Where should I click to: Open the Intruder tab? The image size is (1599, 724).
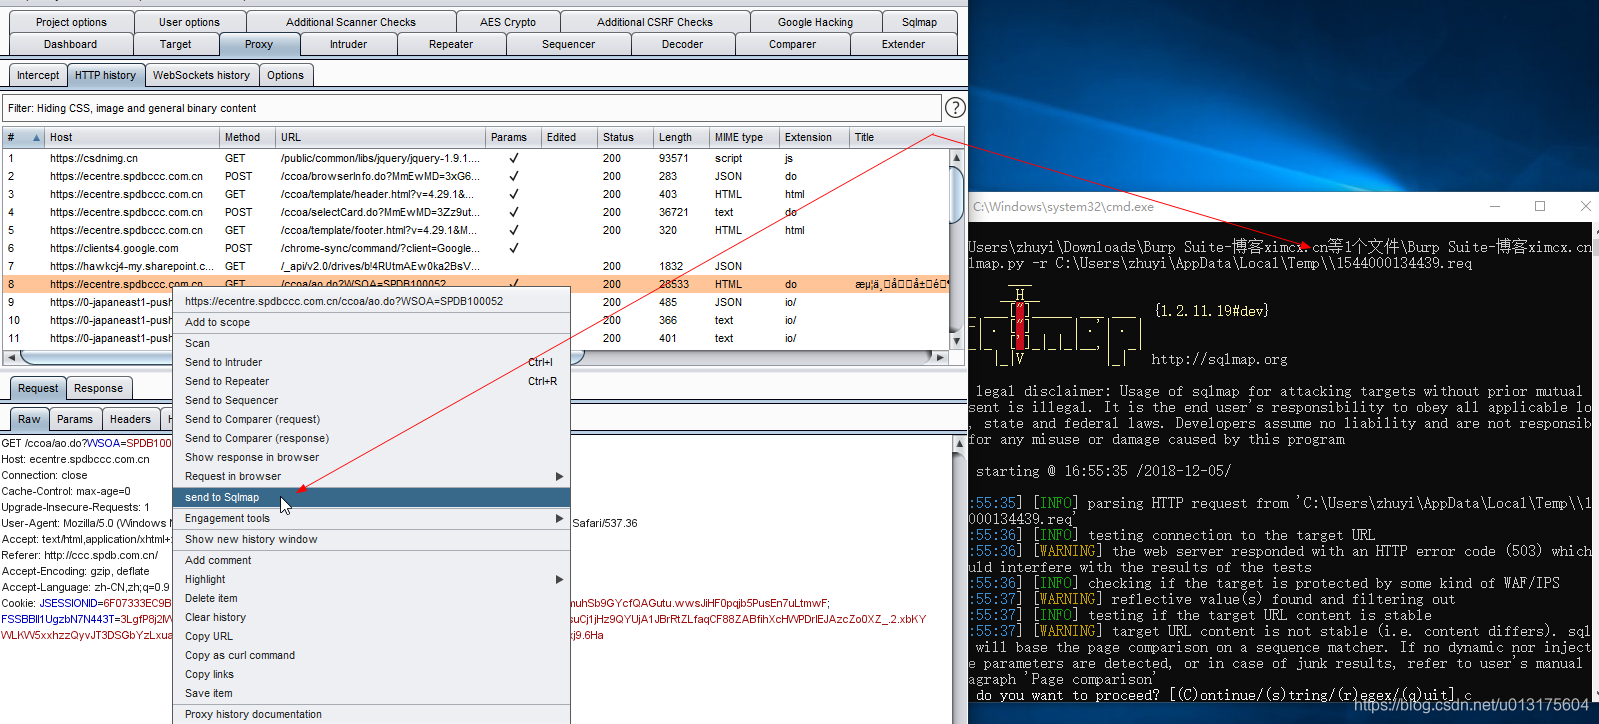tap(348, 44)
